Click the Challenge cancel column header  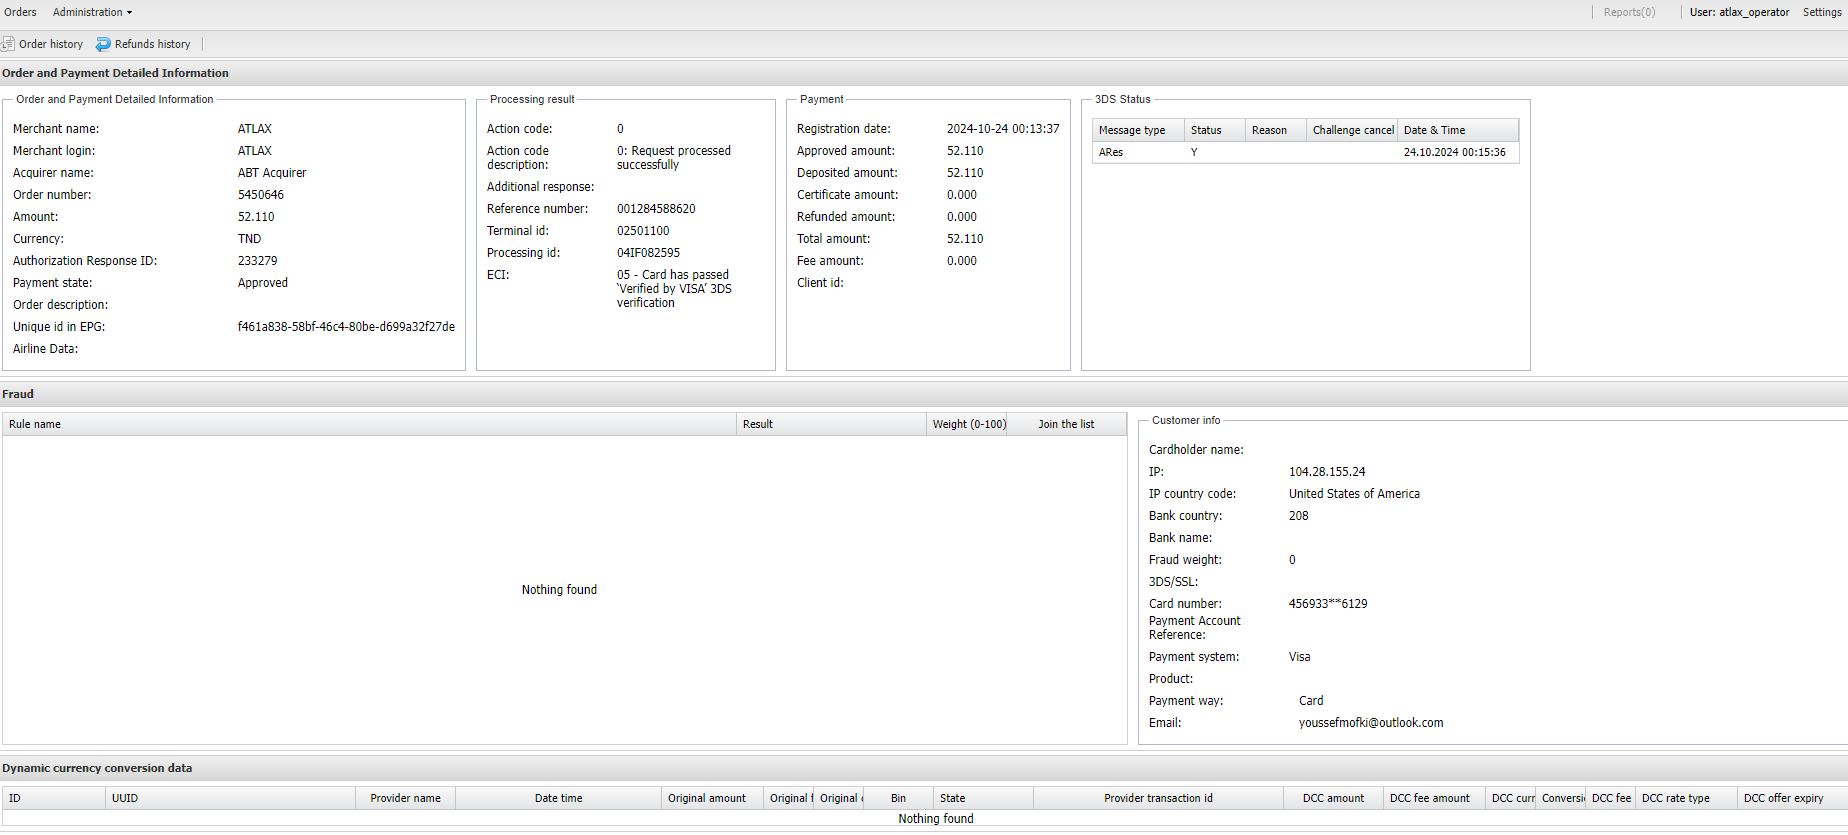[x=1352, y=130]
